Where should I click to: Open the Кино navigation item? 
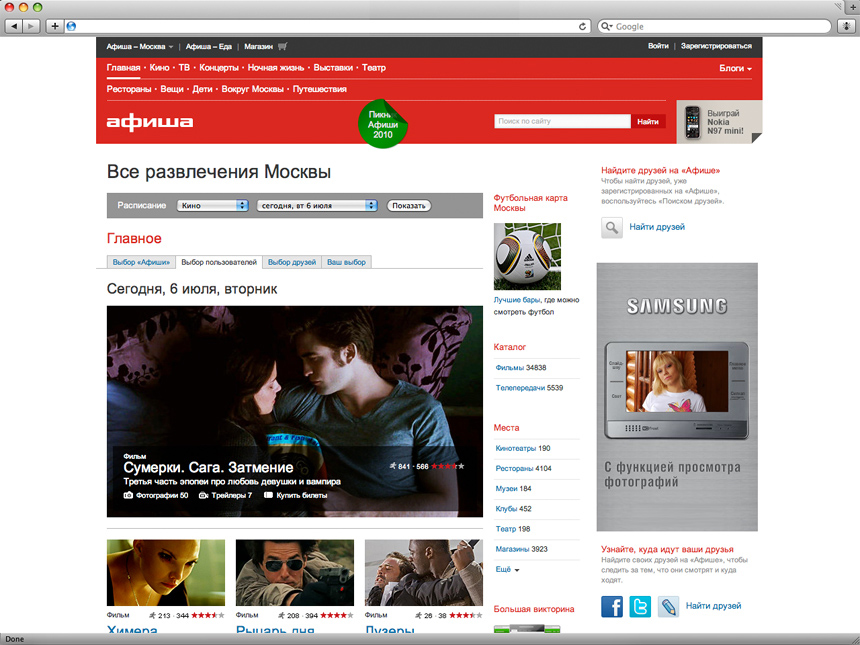coord(160,67)
